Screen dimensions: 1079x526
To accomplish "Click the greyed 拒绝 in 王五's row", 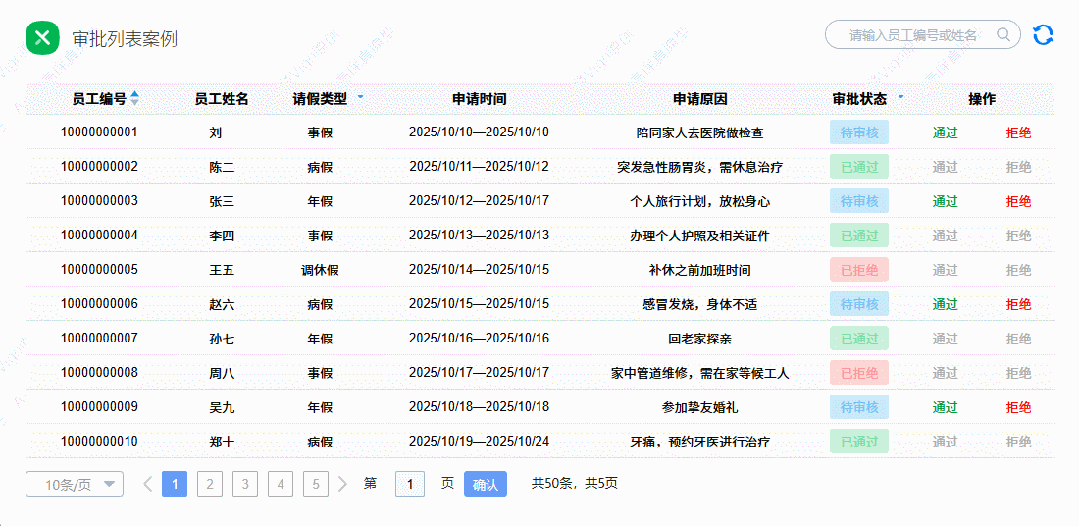I will pyautogui.click(x=1018, y=271).
